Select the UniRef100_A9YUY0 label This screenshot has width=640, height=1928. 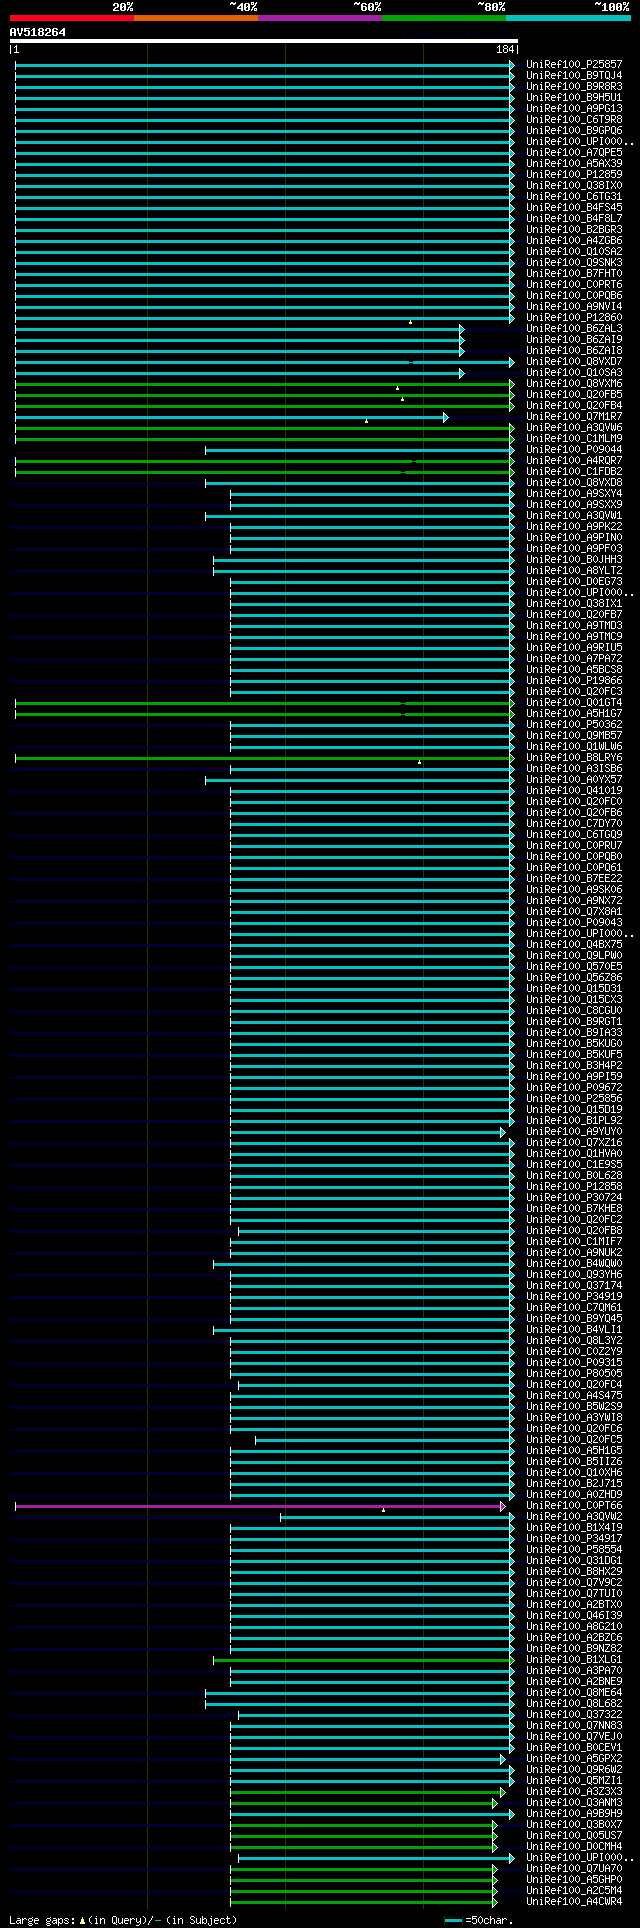pyautogui.click(x=574, y=1132)
